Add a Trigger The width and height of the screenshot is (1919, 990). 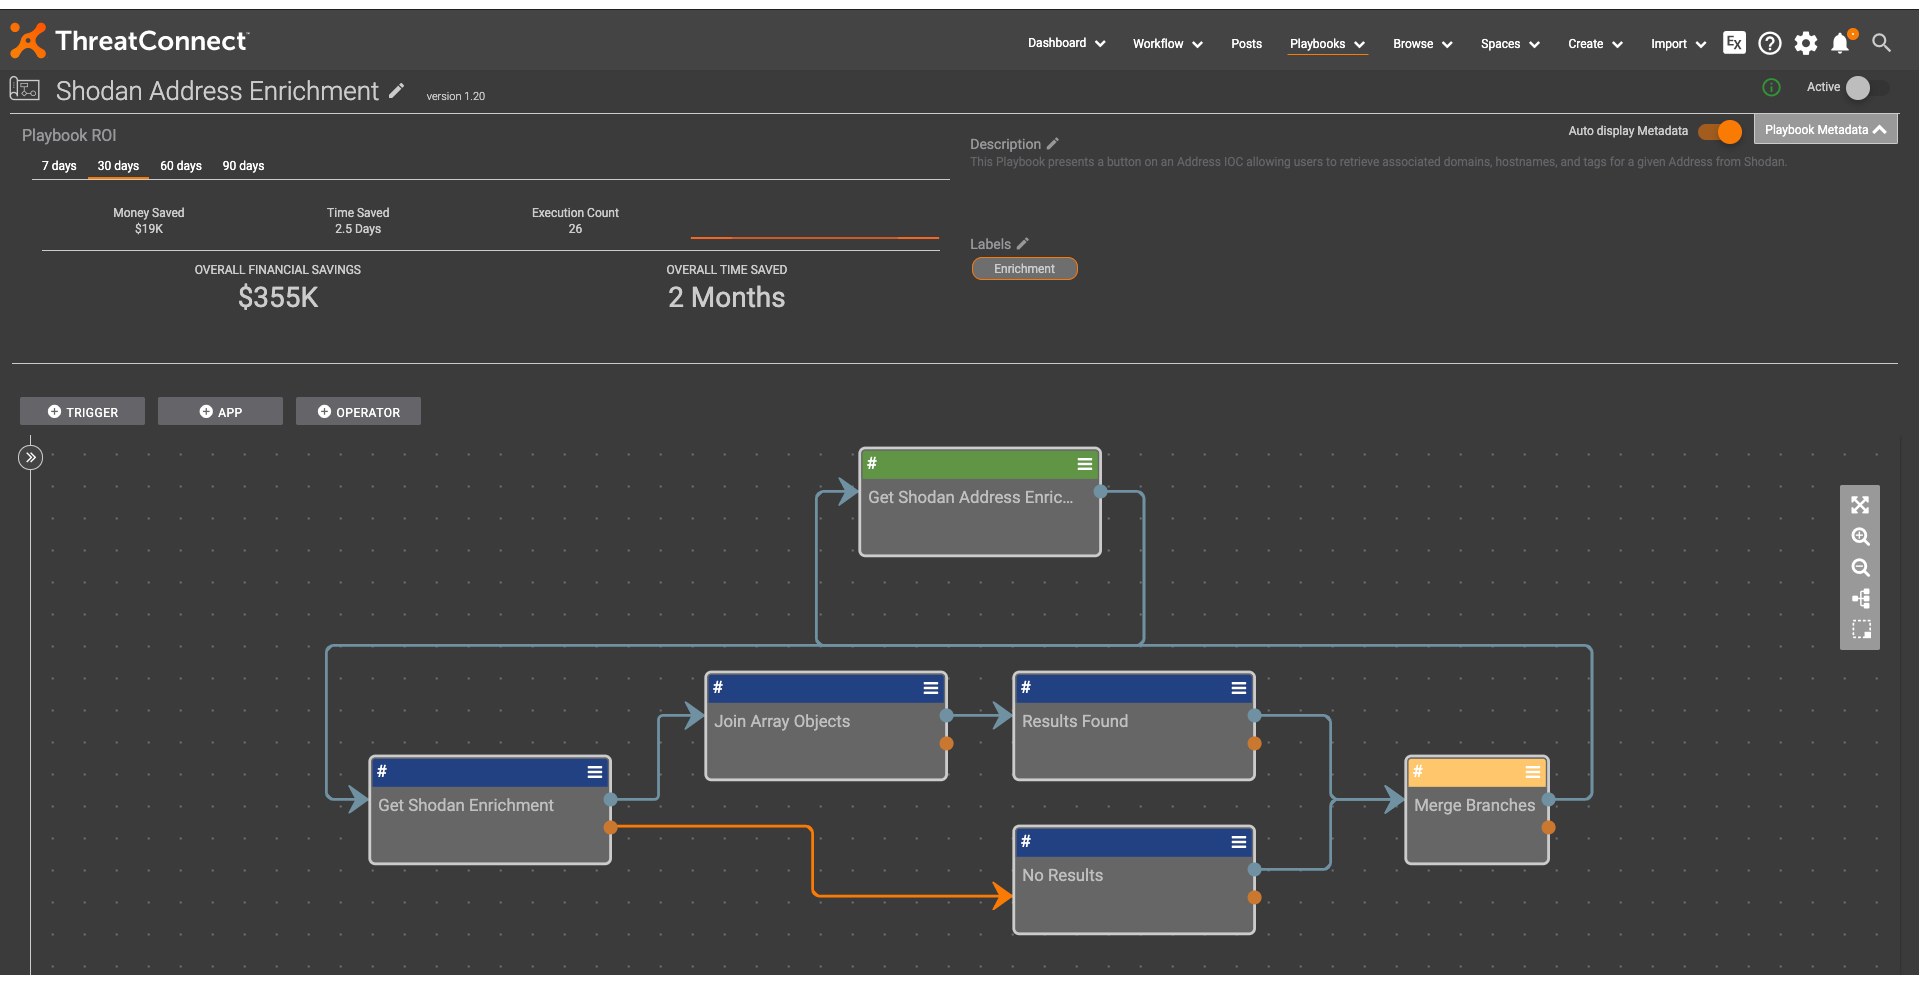point(82,412)
